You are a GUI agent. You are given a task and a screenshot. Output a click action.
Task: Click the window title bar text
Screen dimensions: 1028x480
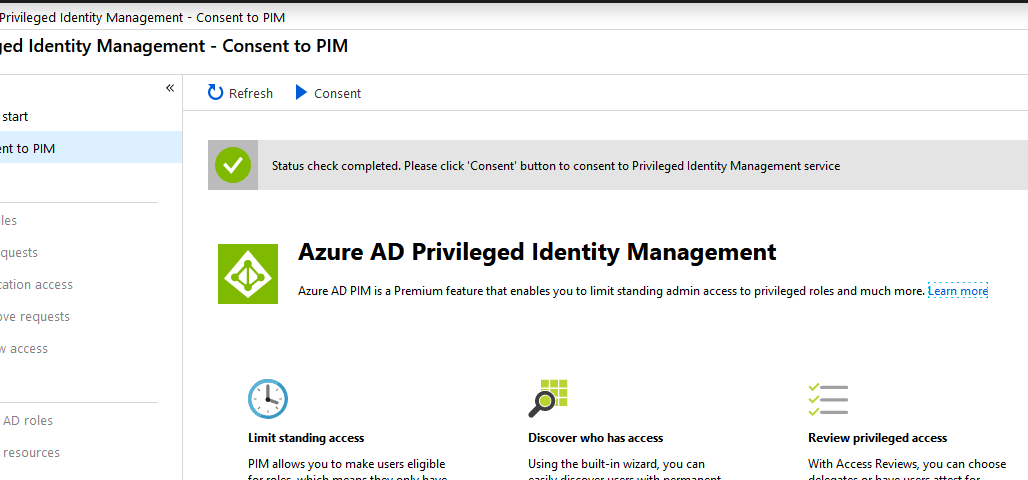142,17
